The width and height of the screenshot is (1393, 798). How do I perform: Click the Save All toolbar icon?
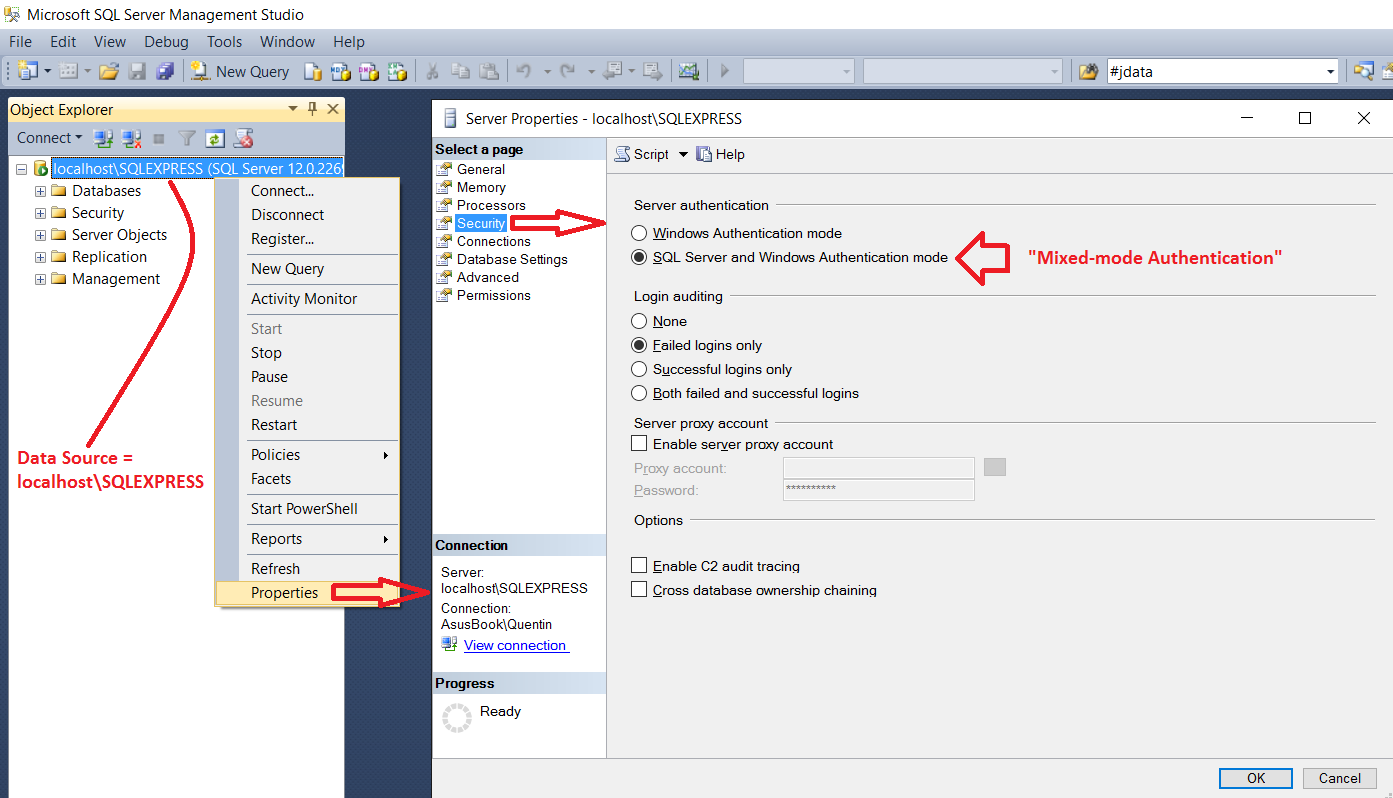165,71
